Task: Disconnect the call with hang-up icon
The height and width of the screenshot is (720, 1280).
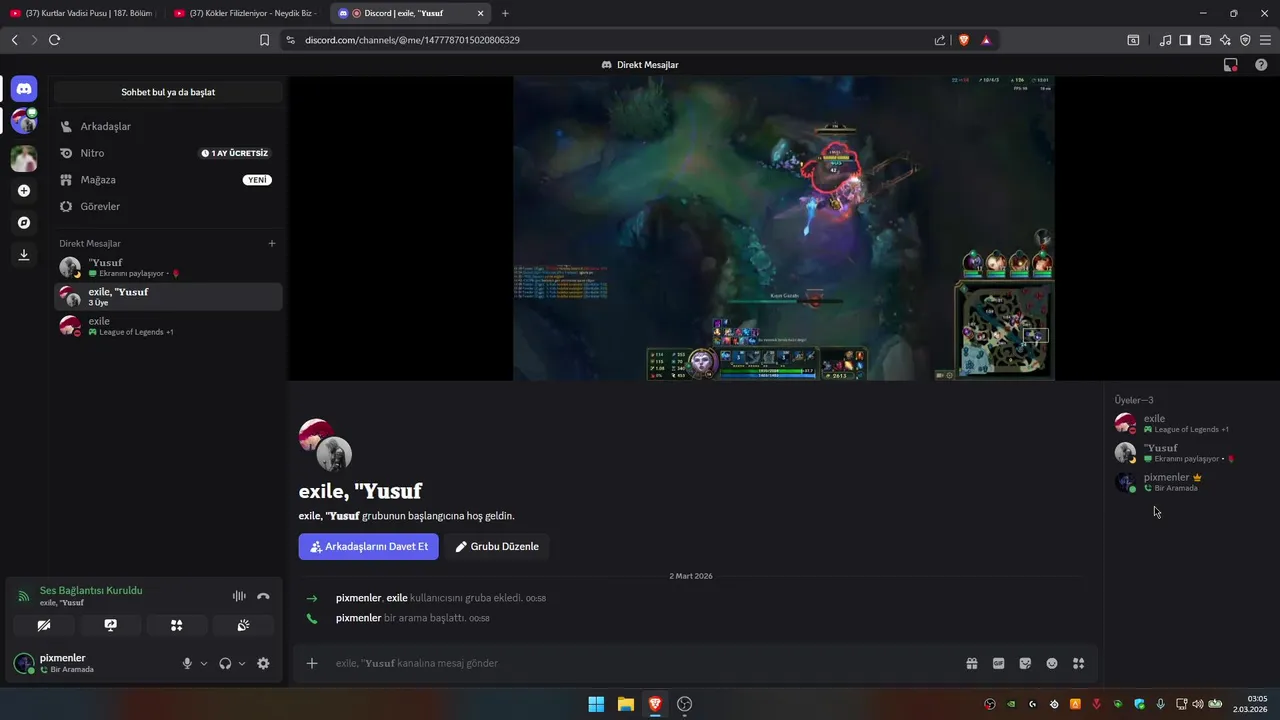Action: [263, 596]
